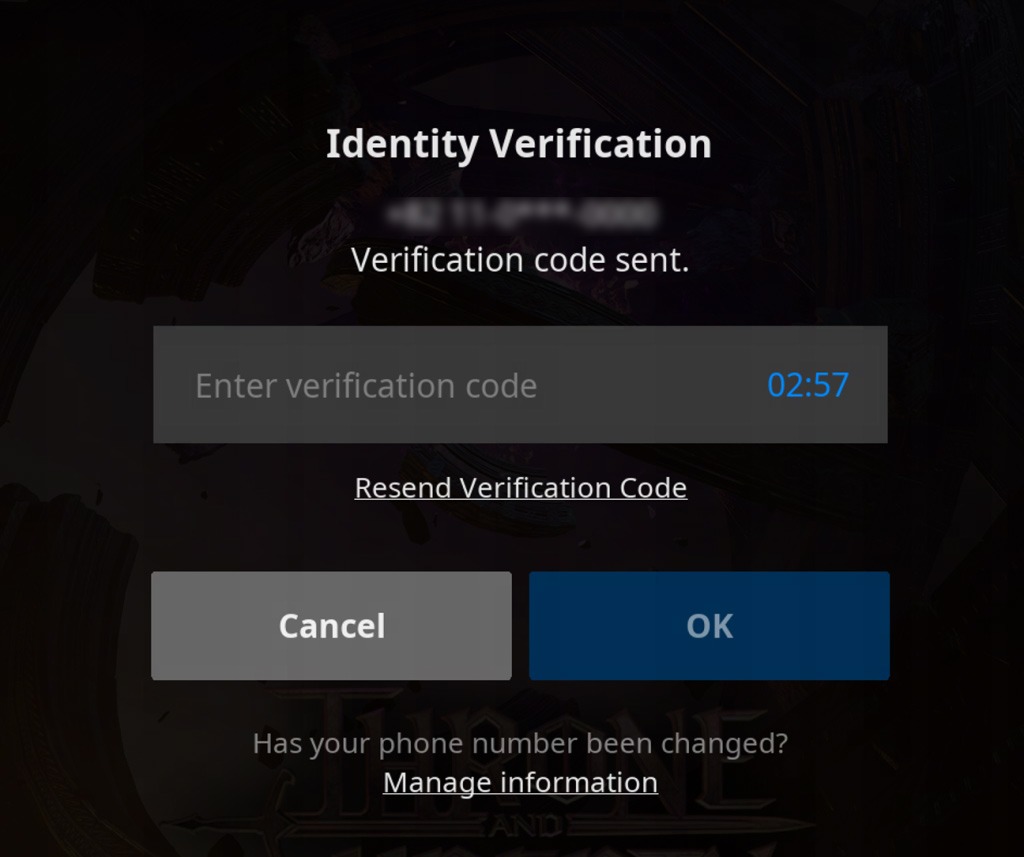Image resolution: width=1024 pixels, height=857 pixels.
Task: Click the Enter verification code field
Action: coord(520,384)
